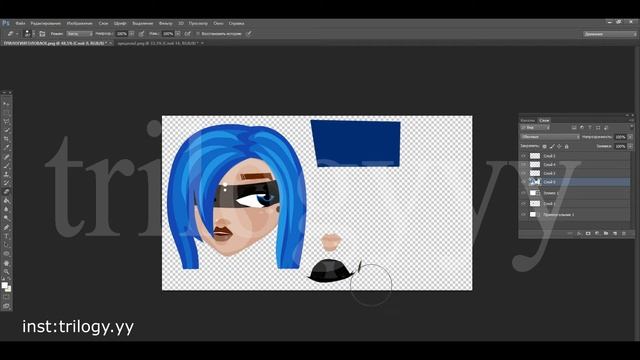Switch to the Каналы tab
This screenshot has height=360, width=640.
(x=528, y=120)
